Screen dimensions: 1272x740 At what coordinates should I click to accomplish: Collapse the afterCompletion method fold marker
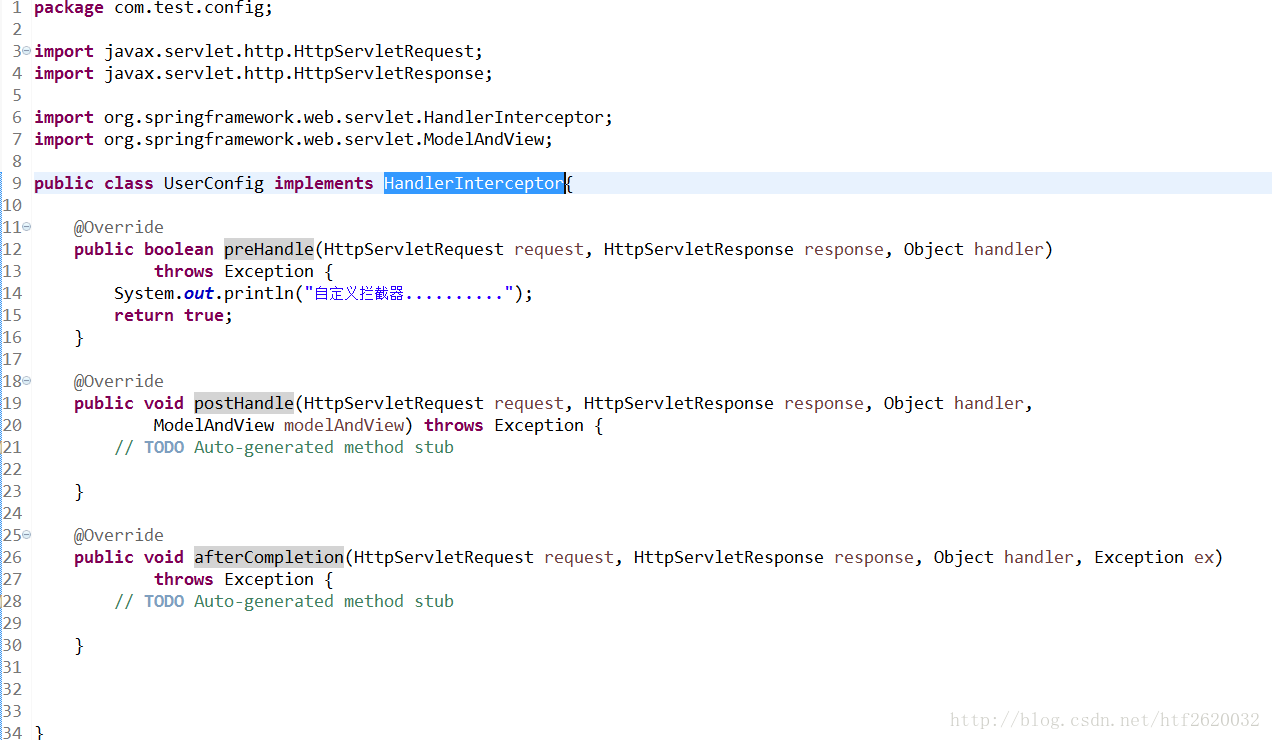point(26,535)
